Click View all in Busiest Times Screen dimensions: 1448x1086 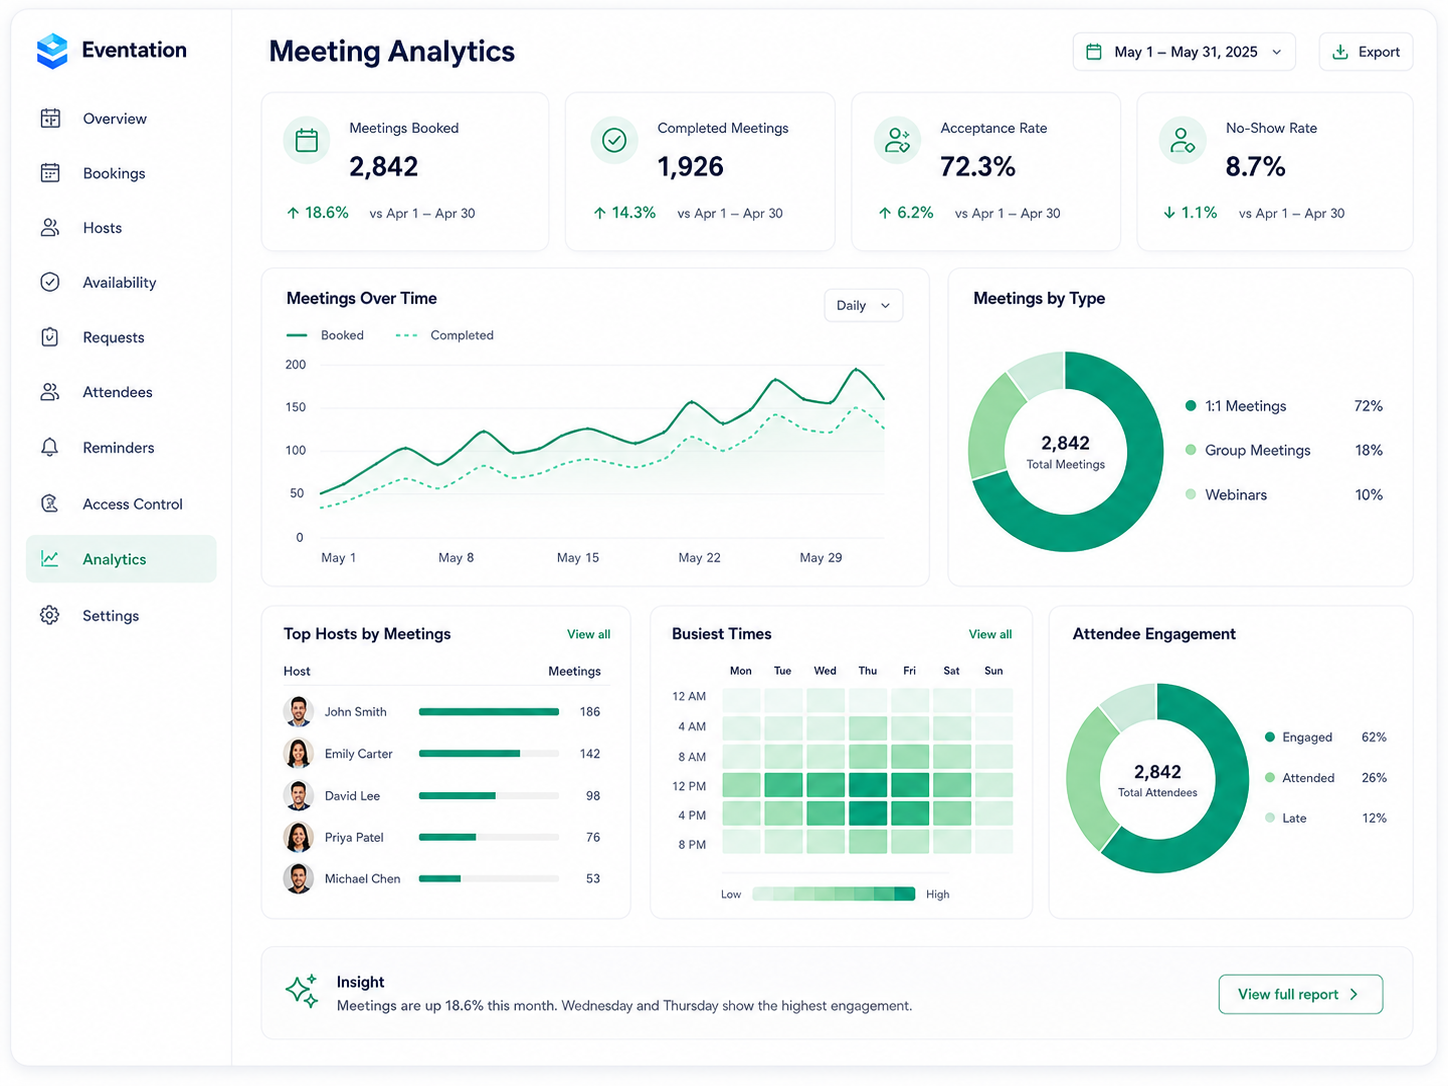(990, 634)
